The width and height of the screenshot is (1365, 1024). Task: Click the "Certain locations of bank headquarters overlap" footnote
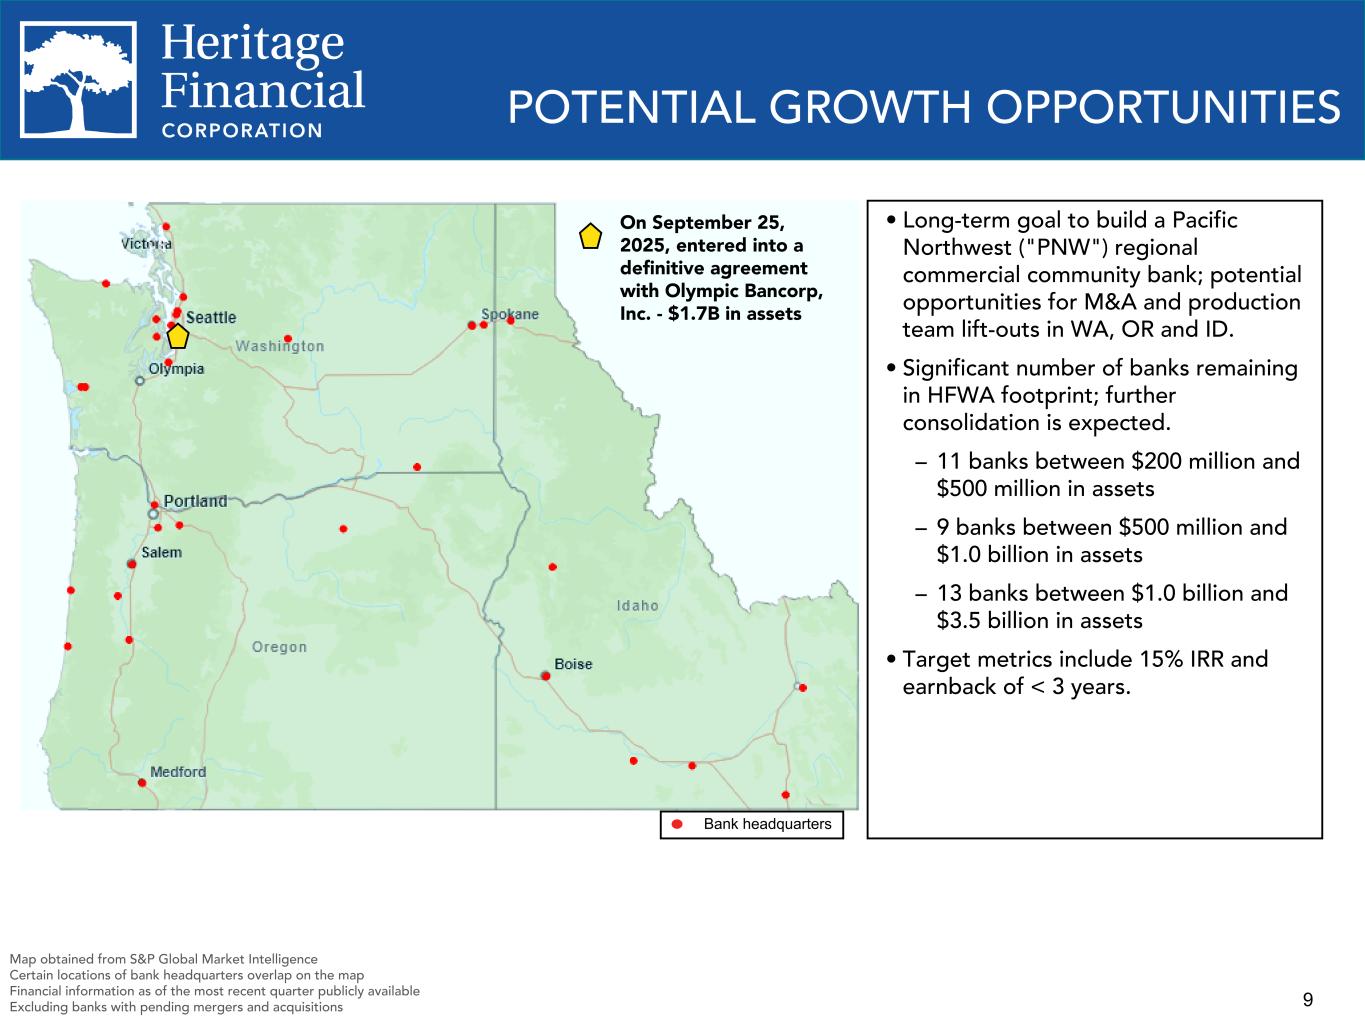coord(186,975)
